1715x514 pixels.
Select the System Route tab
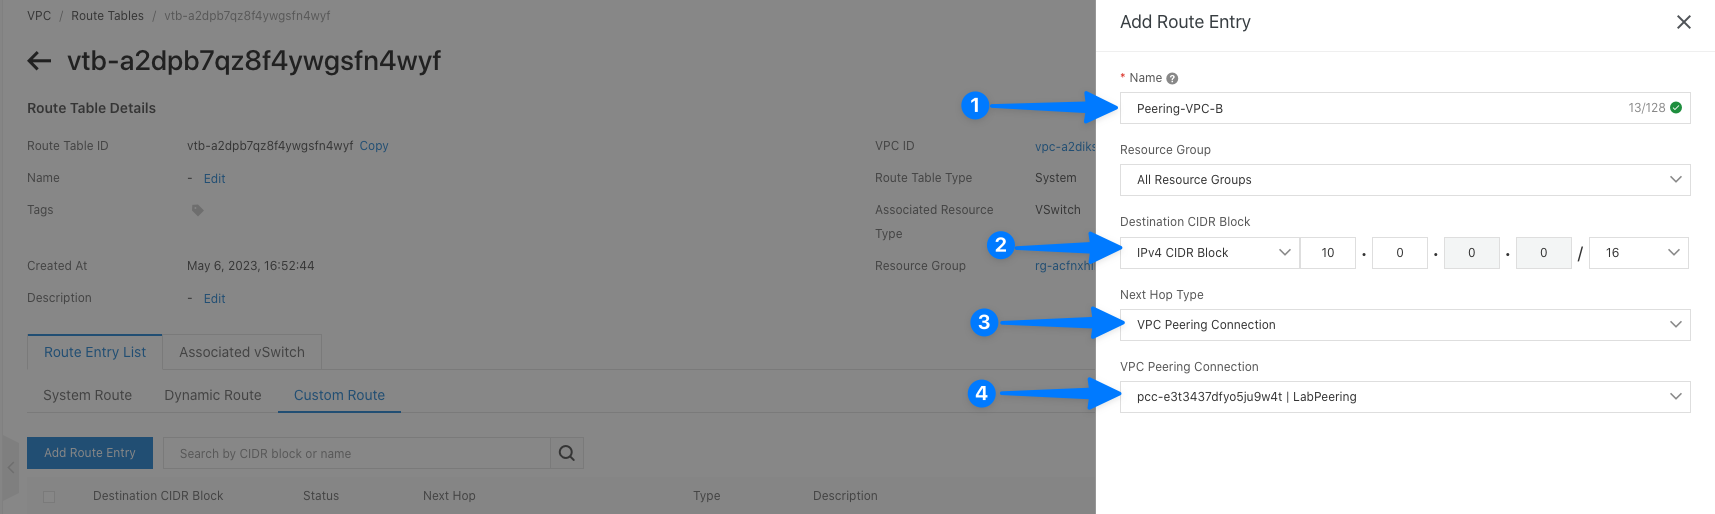click(x=87, y=395)
